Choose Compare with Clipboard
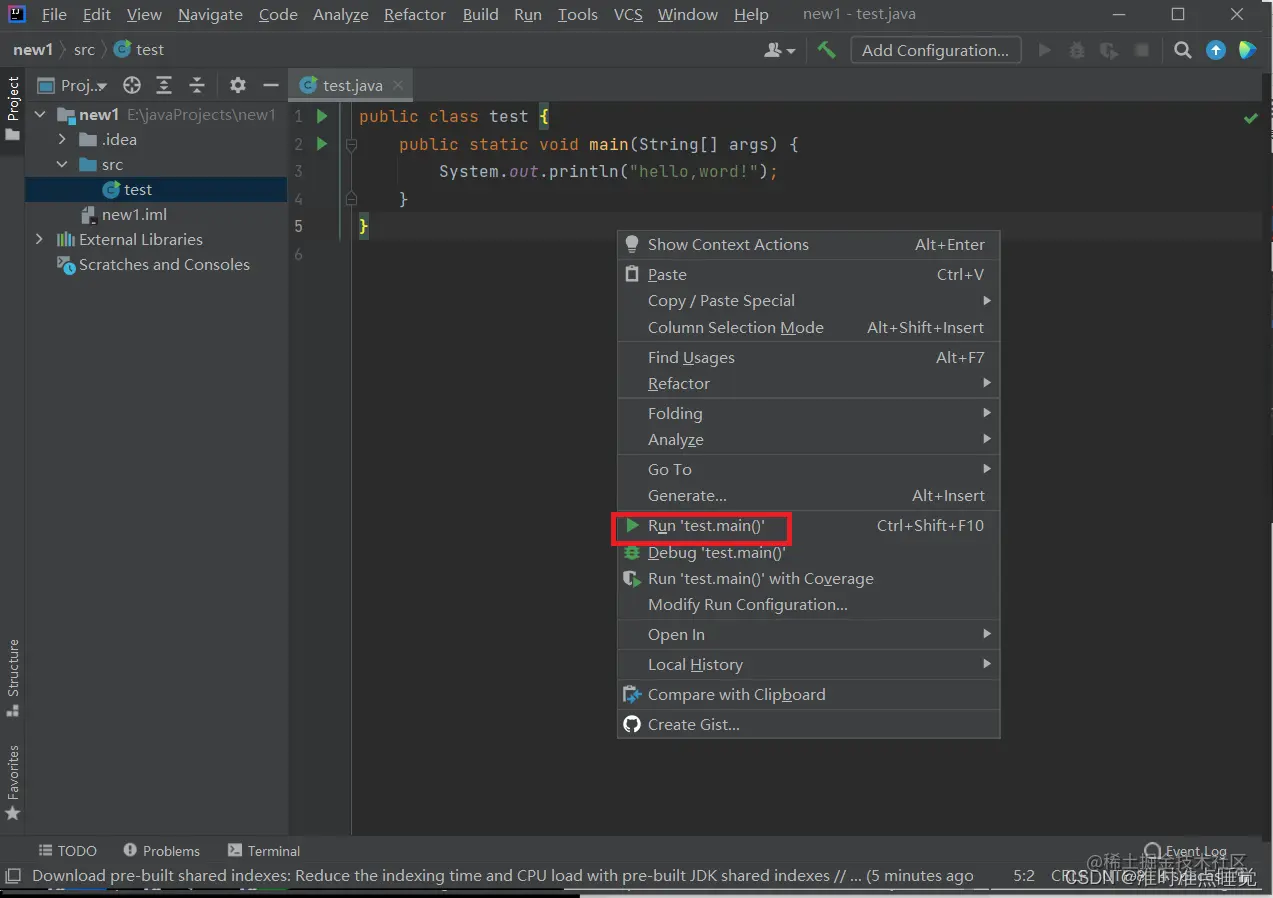This screenshot has width=1273, height=898. click(809, 695)
